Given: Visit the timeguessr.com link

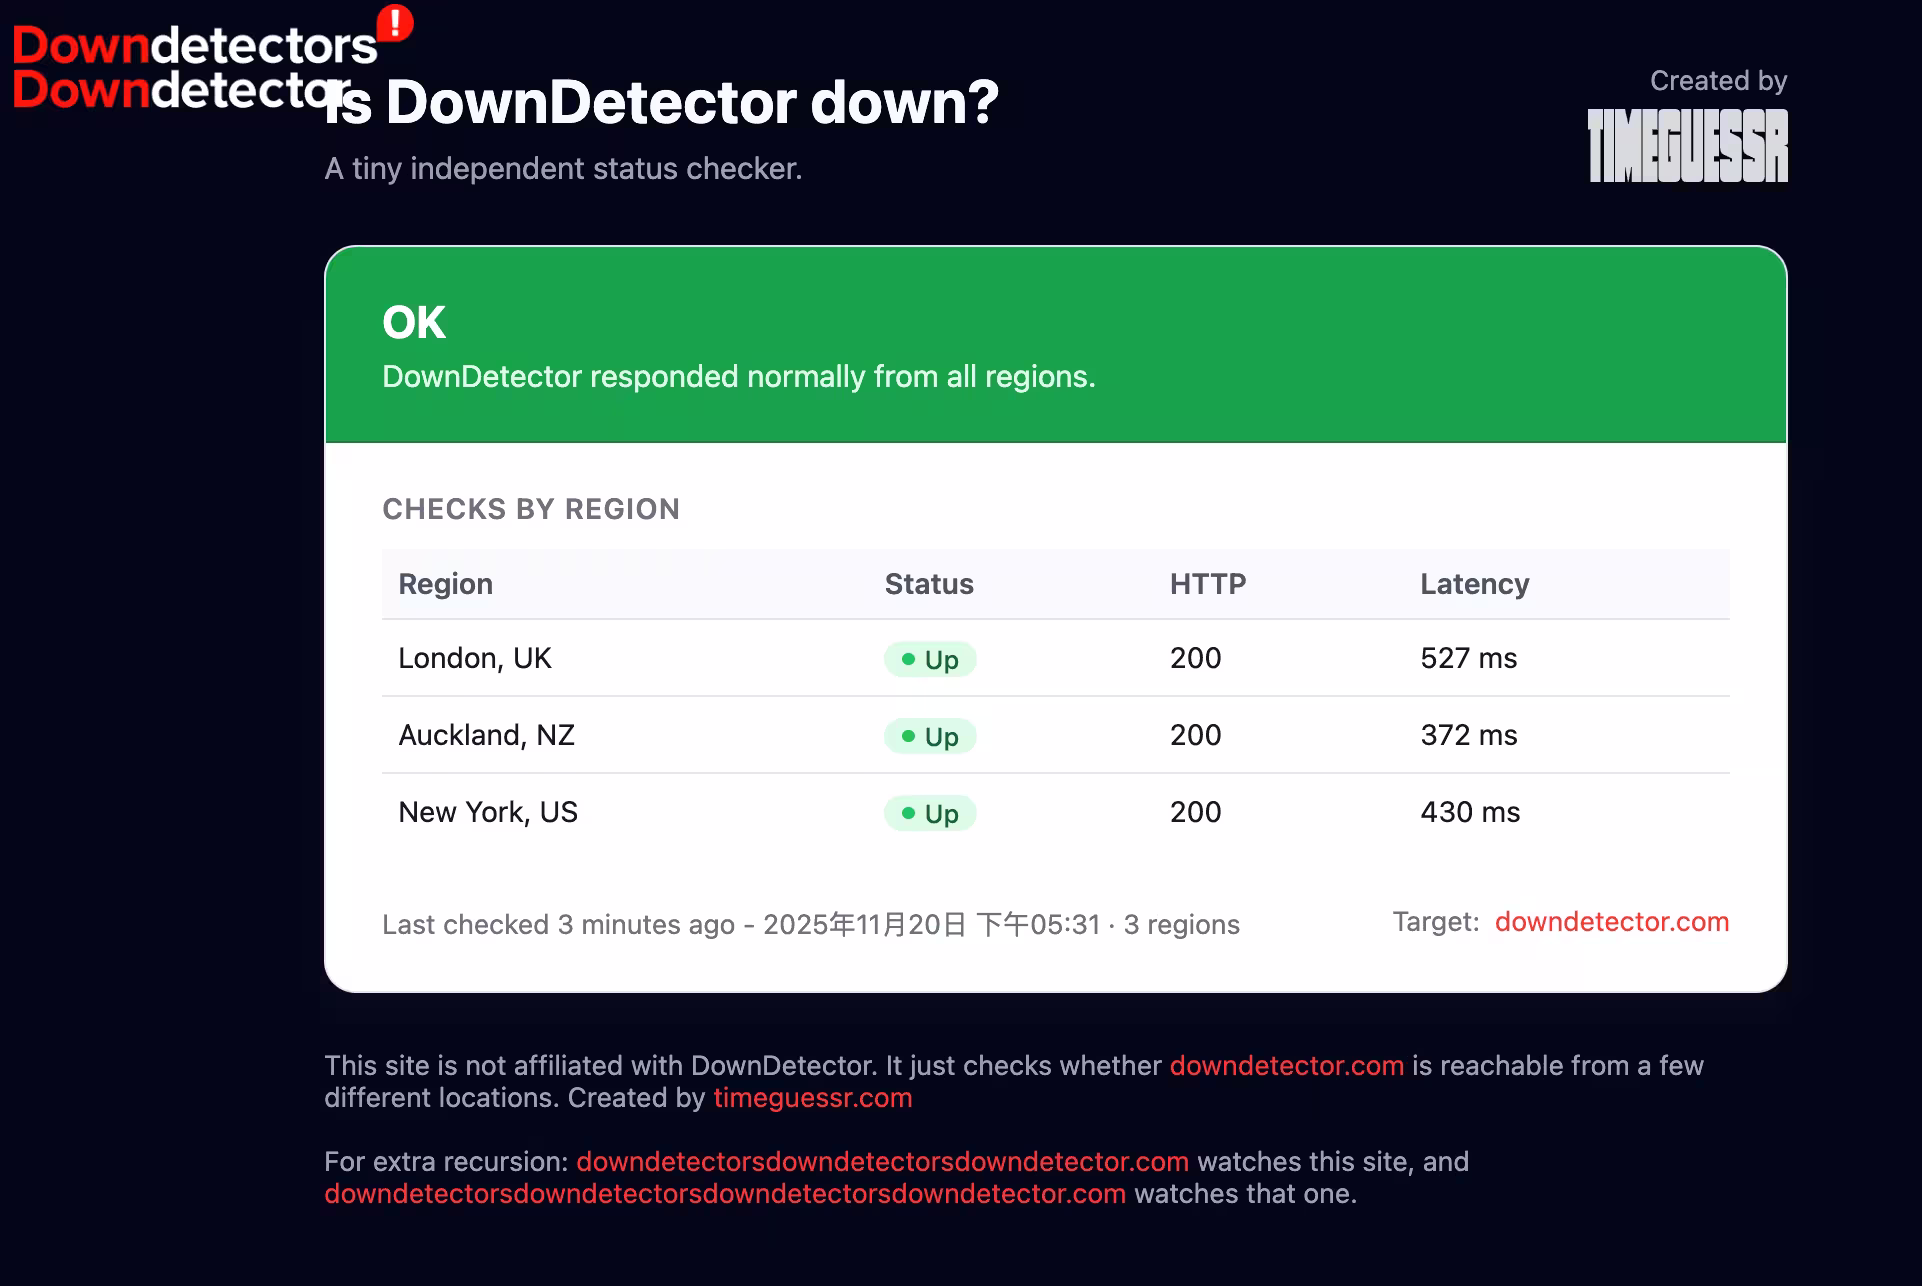Looking at the screenshot, I should (812, 1098).
